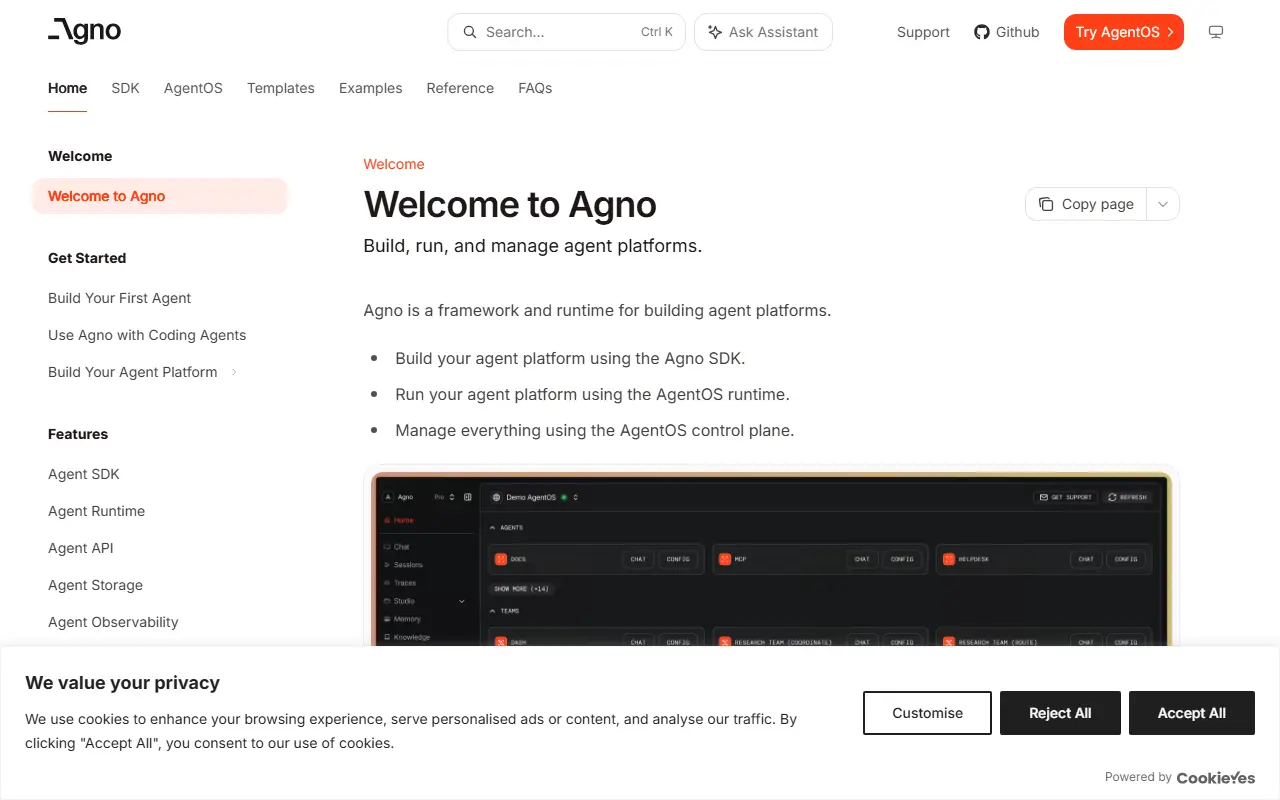
Task: Click the search magnifier icon
Action: [470, 32]
